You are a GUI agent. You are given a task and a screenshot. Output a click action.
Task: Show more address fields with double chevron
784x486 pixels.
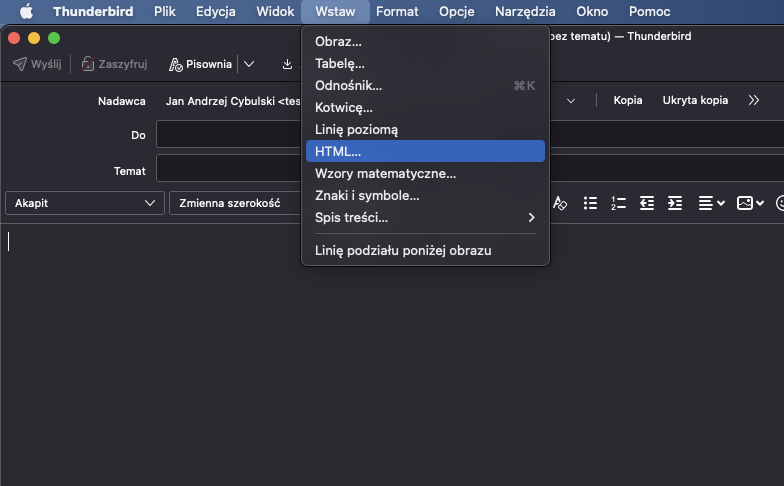coord(753,100)
